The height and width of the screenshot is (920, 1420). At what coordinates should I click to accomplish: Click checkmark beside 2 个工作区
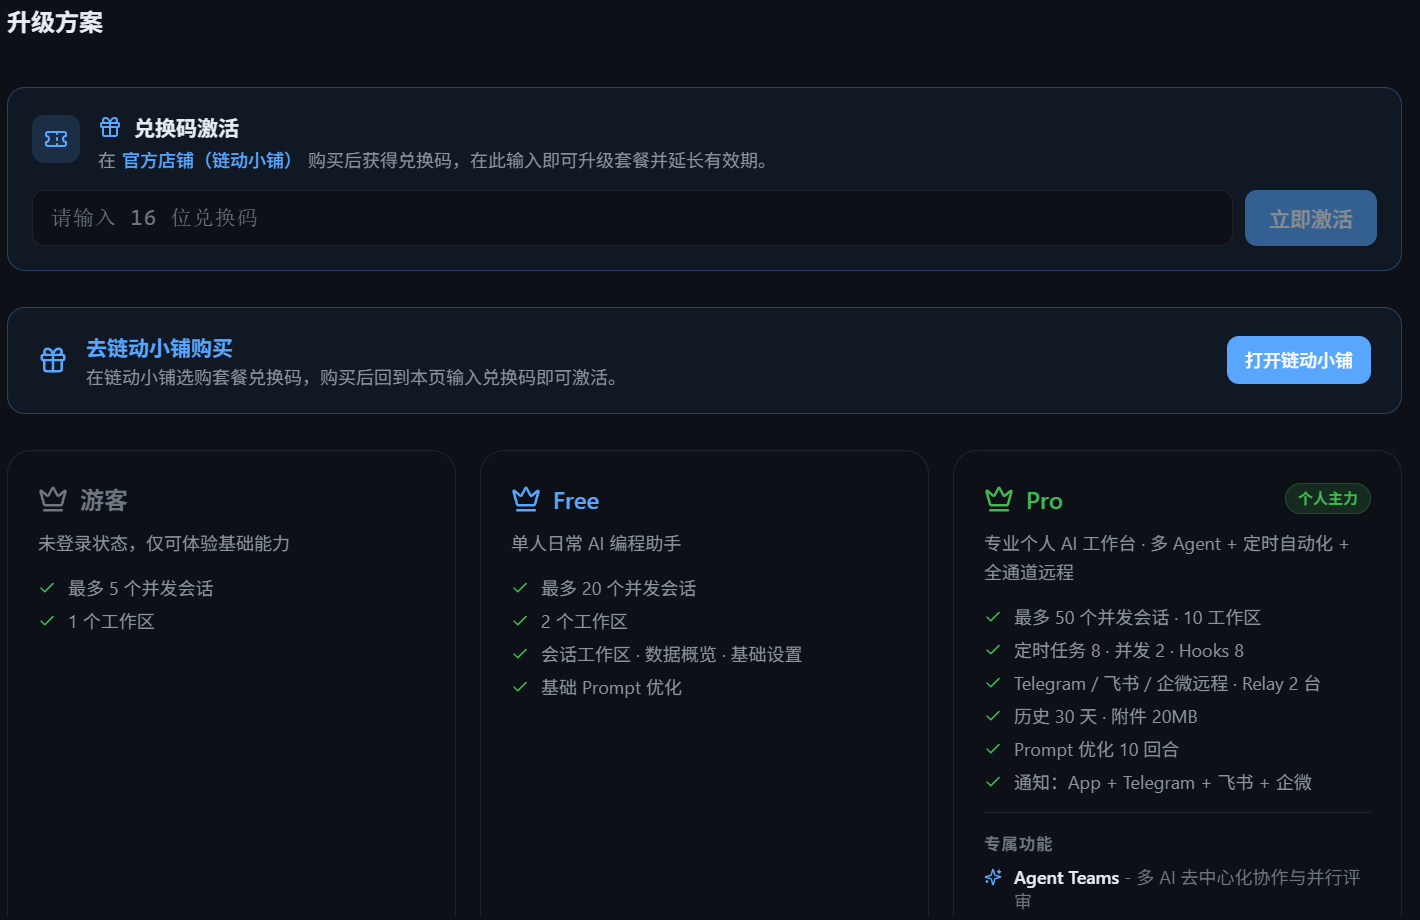click(x=520, y=621)
